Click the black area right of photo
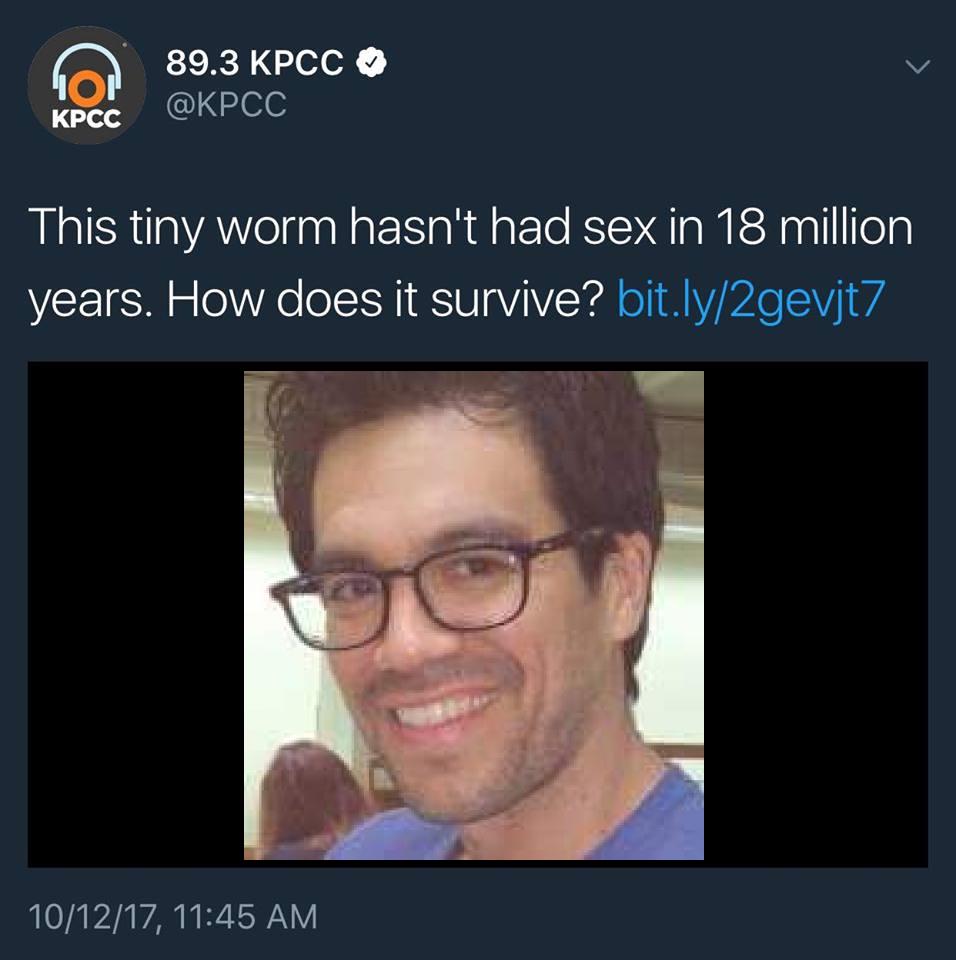The width and height of the screenshot is (956, 960). pyautogui.click(x=816, y=615)
